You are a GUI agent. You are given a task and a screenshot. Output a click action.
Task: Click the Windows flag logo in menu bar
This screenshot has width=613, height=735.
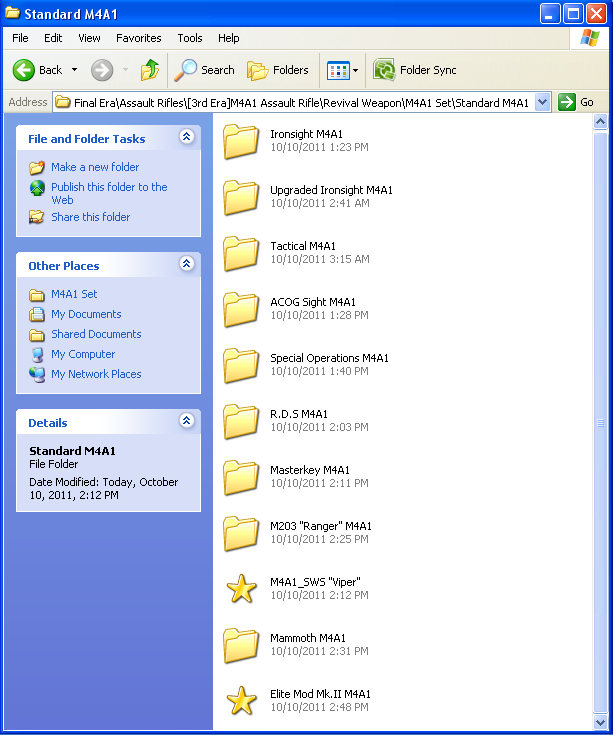point(590,38)
